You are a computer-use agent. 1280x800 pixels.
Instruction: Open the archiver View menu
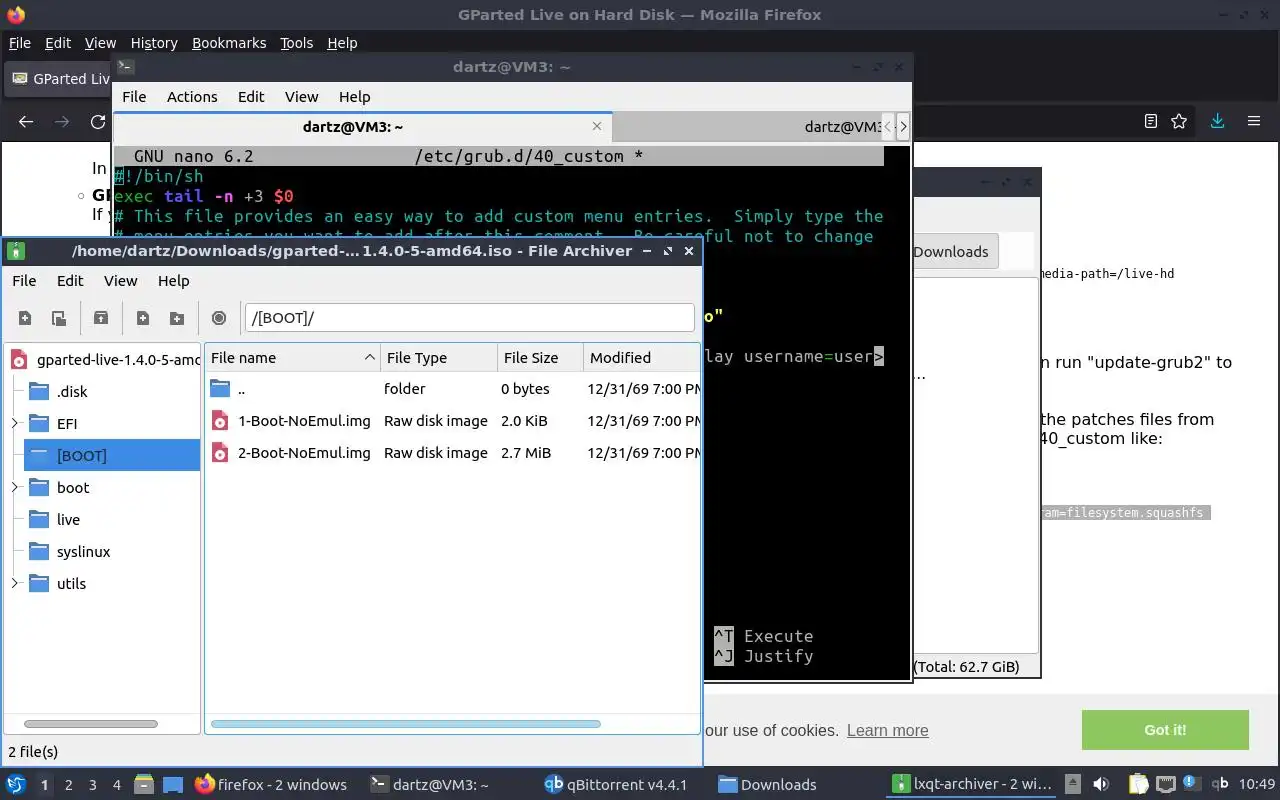(x=121, y=281)
